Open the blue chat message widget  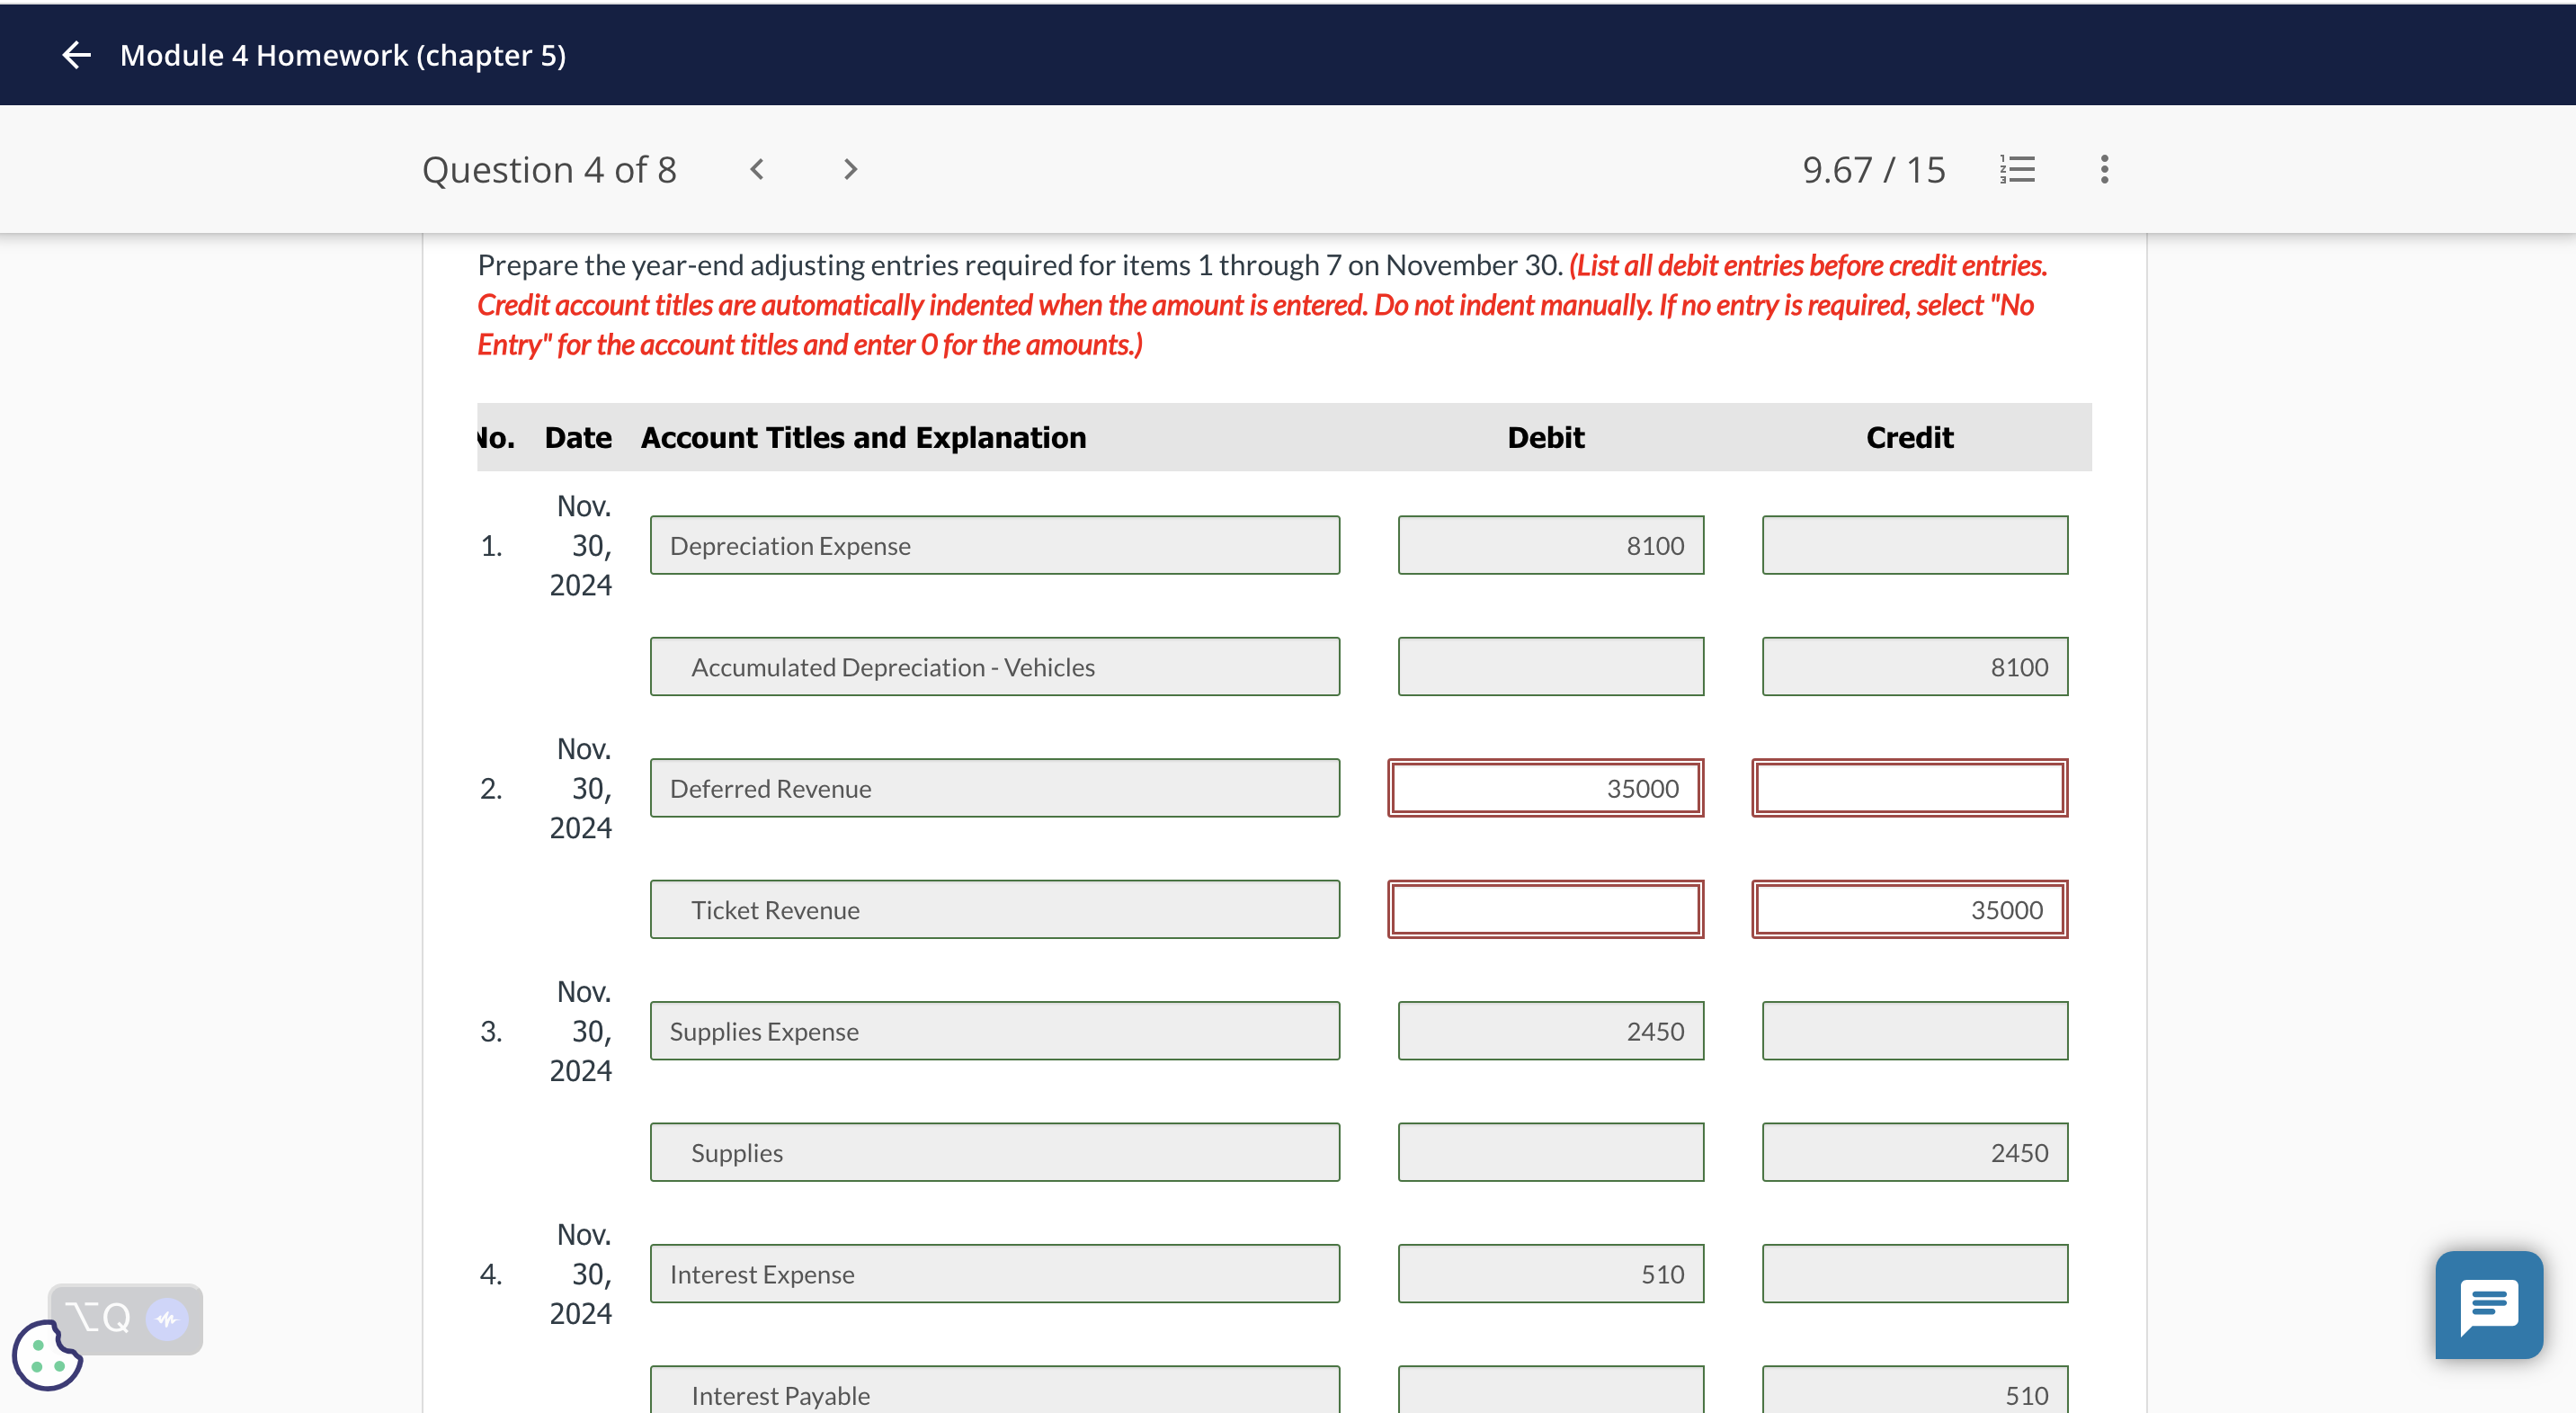pos(2488,1304)
